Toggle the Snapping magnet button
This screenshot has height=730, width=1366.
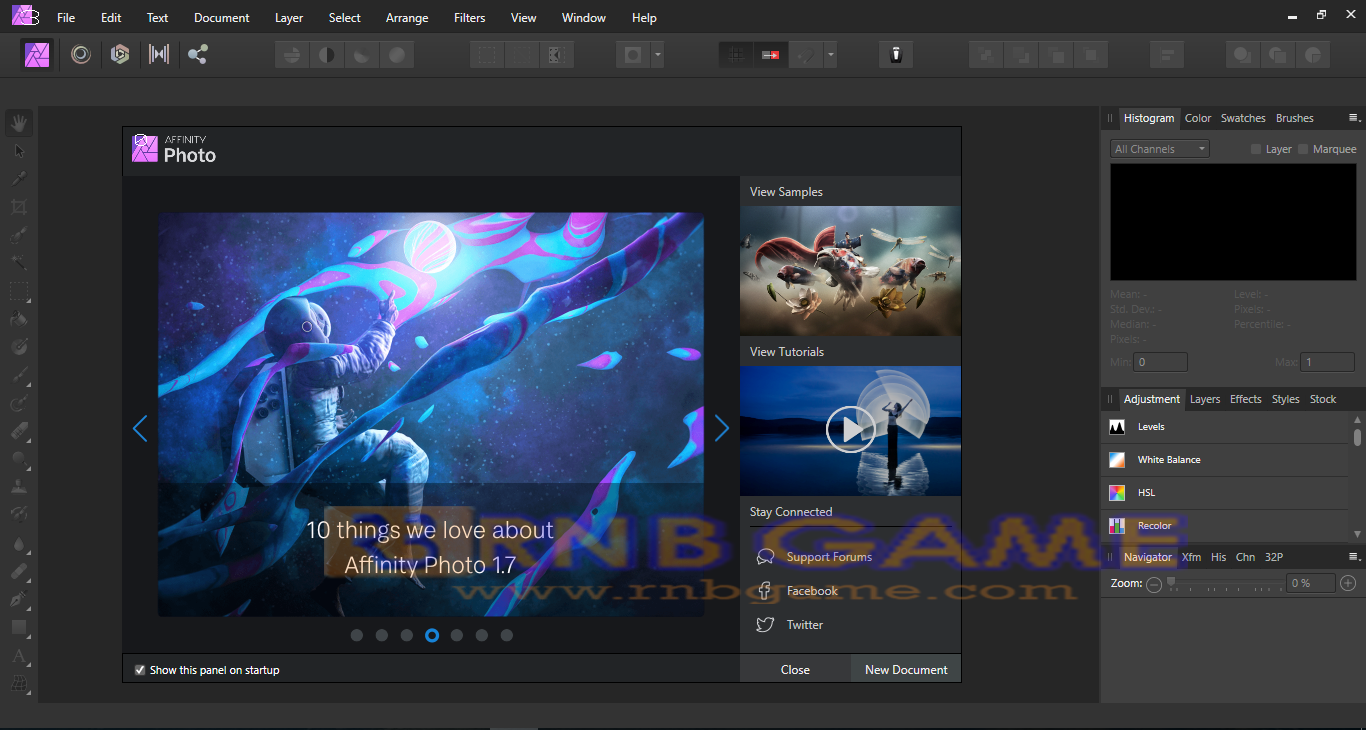[x=804, y=54]
